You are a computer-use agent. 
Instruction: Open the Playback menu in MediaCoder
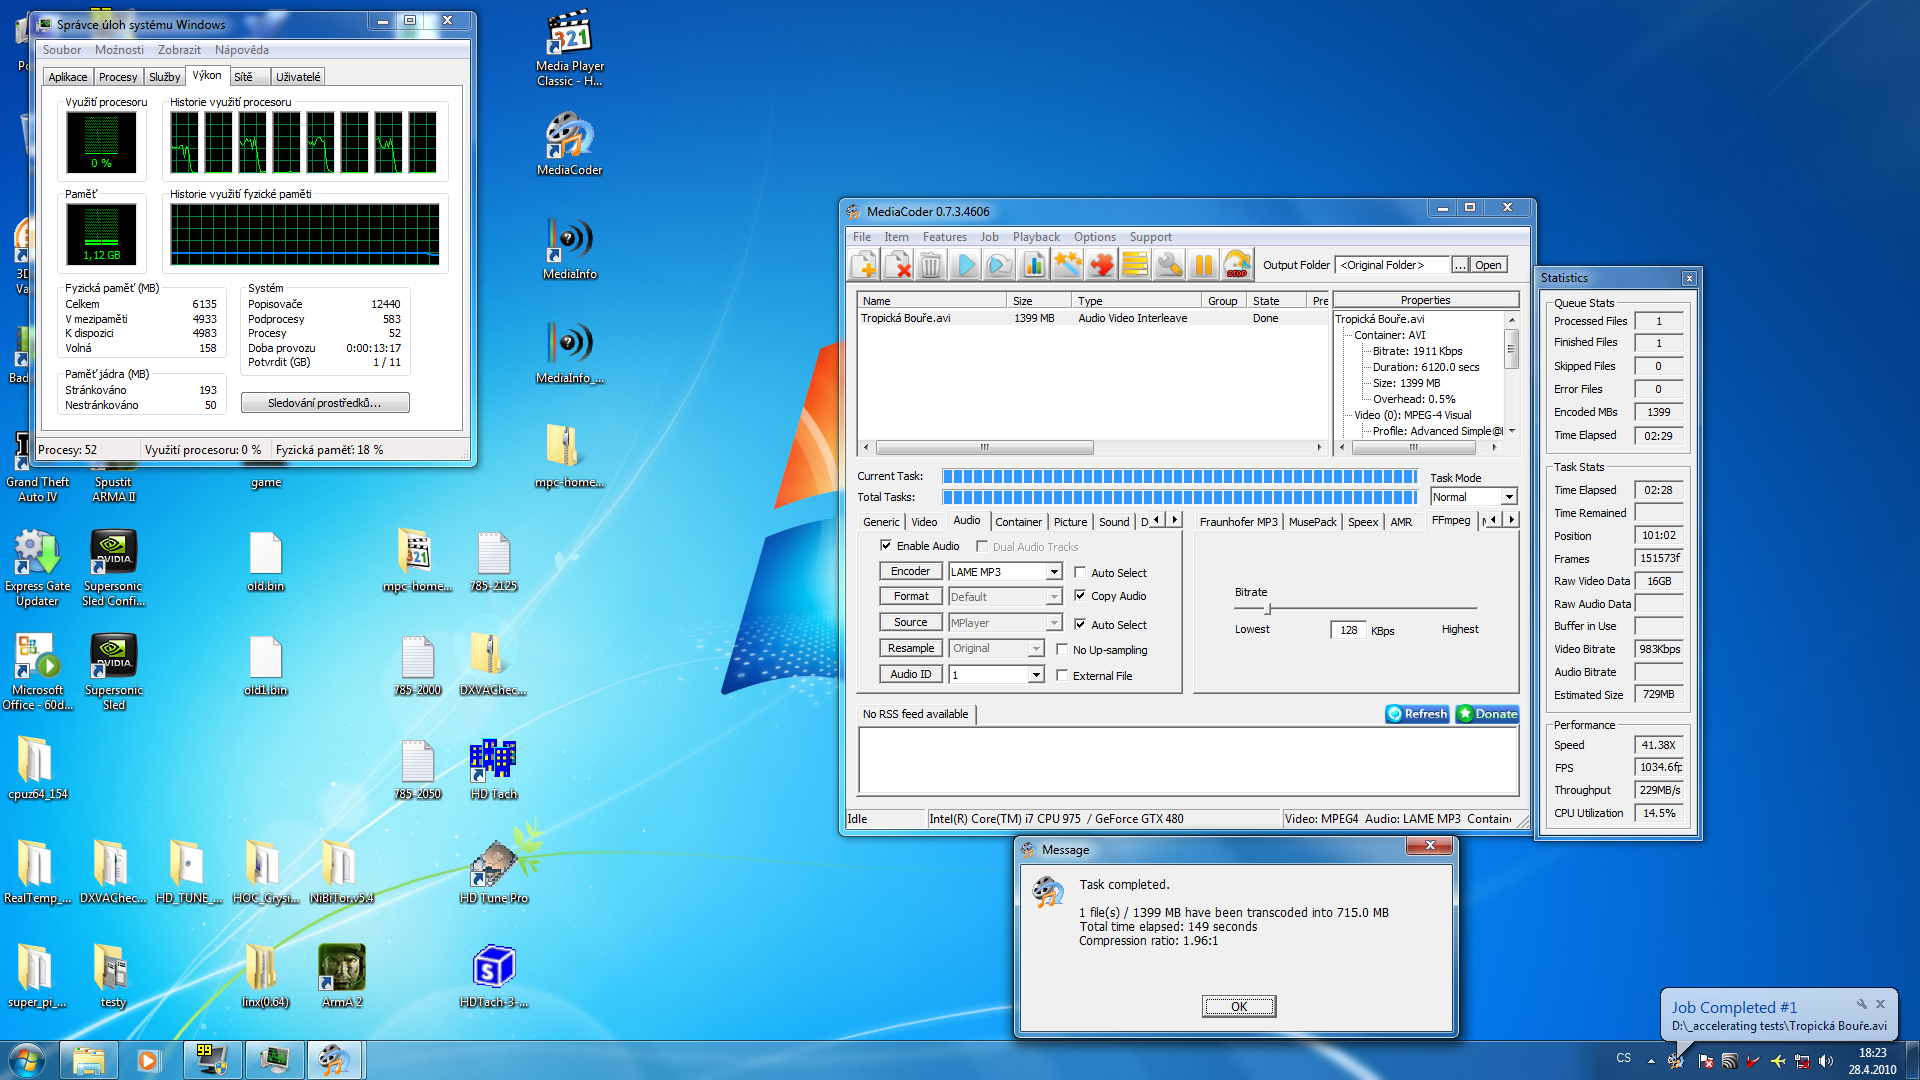pos(1036,237)
